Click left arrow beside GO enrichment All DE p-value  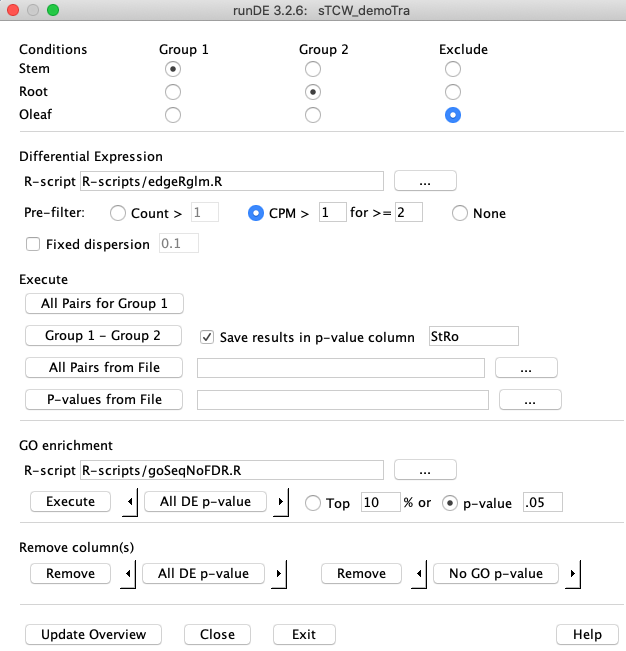(x=130, y=502)
